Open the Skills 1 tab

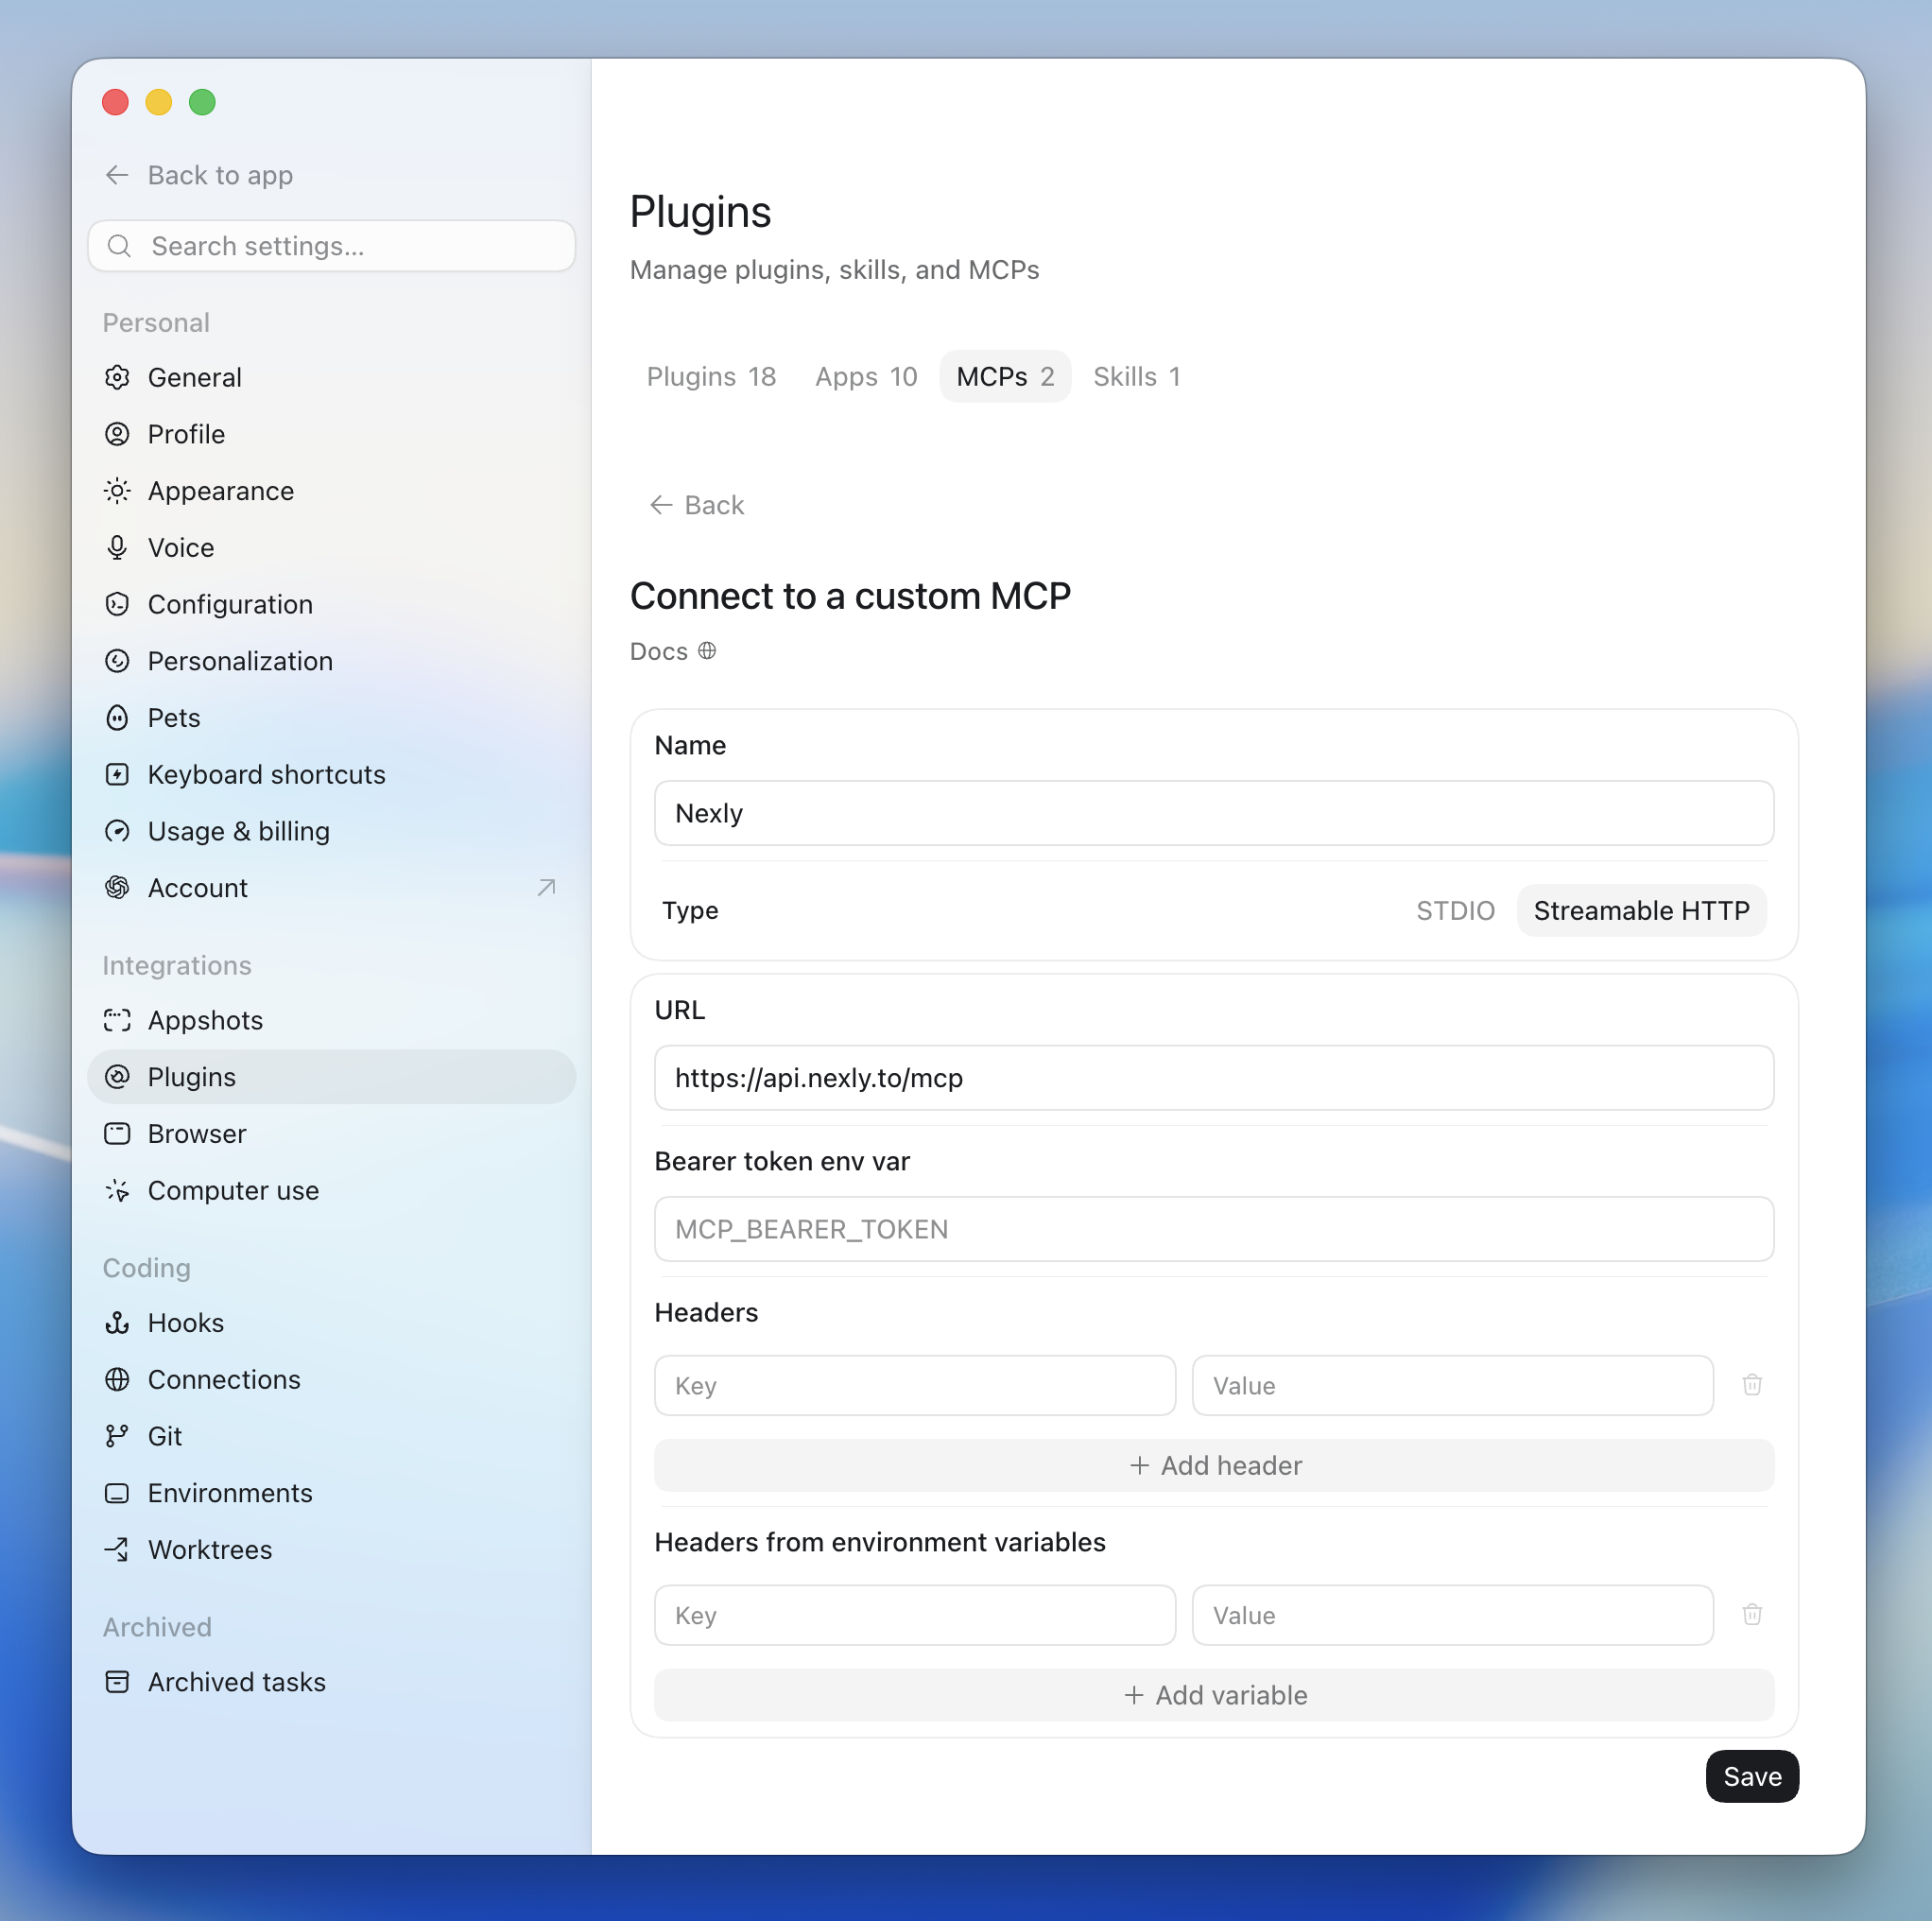coord(1137,377)
